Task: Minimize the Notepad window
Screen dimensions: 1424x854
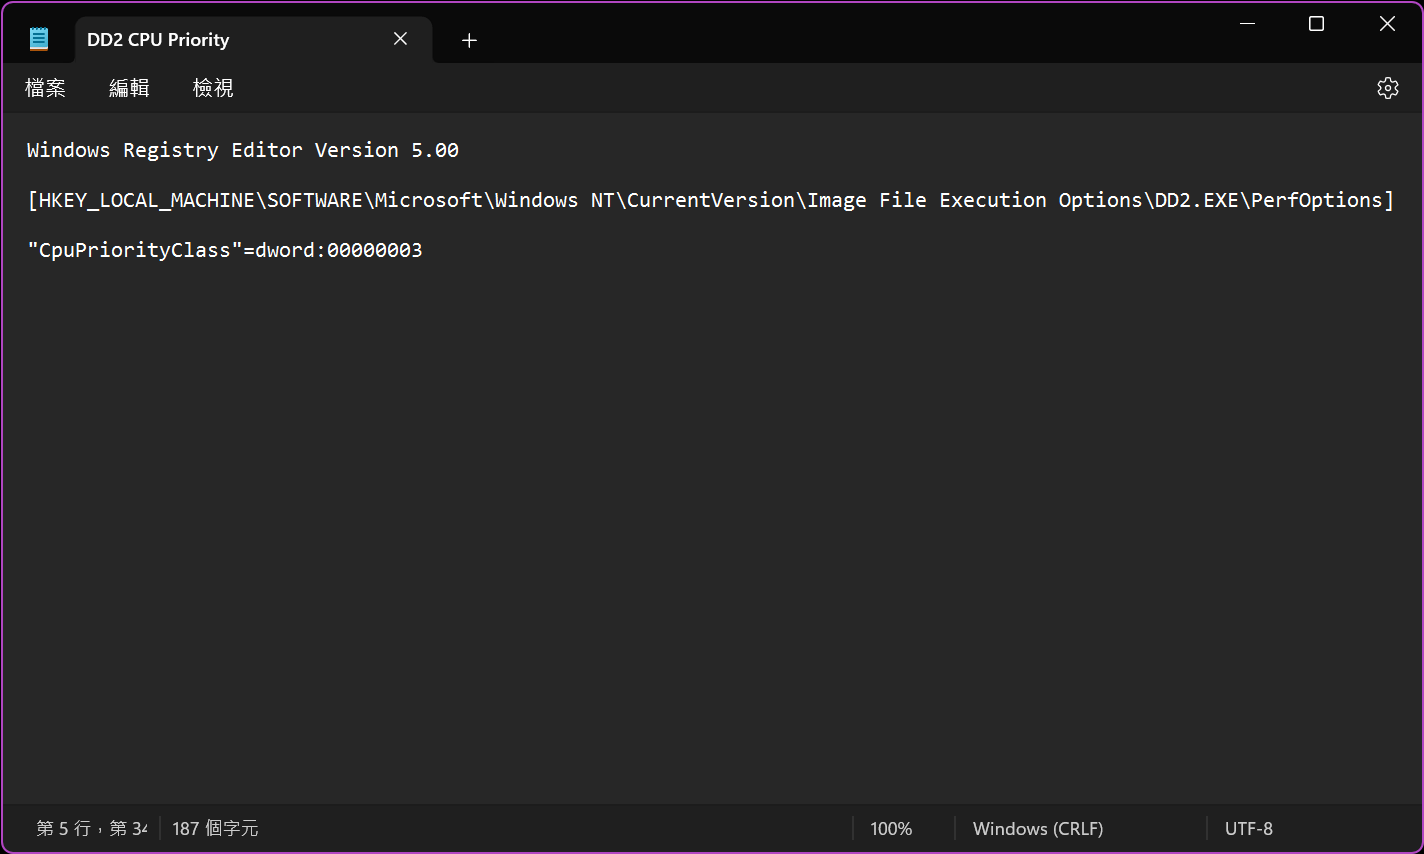Action: (x=1247, y=24)
